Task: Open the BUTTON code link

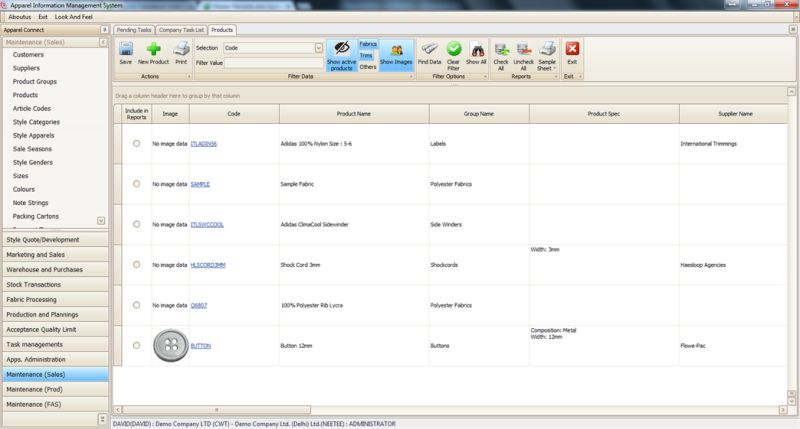Action: (201, 346)
